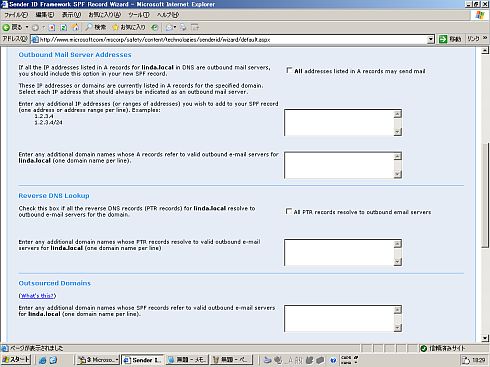The image size is (490, 367).
Task: Open the Mail button dropdown arrow
Action: [175, 28]
